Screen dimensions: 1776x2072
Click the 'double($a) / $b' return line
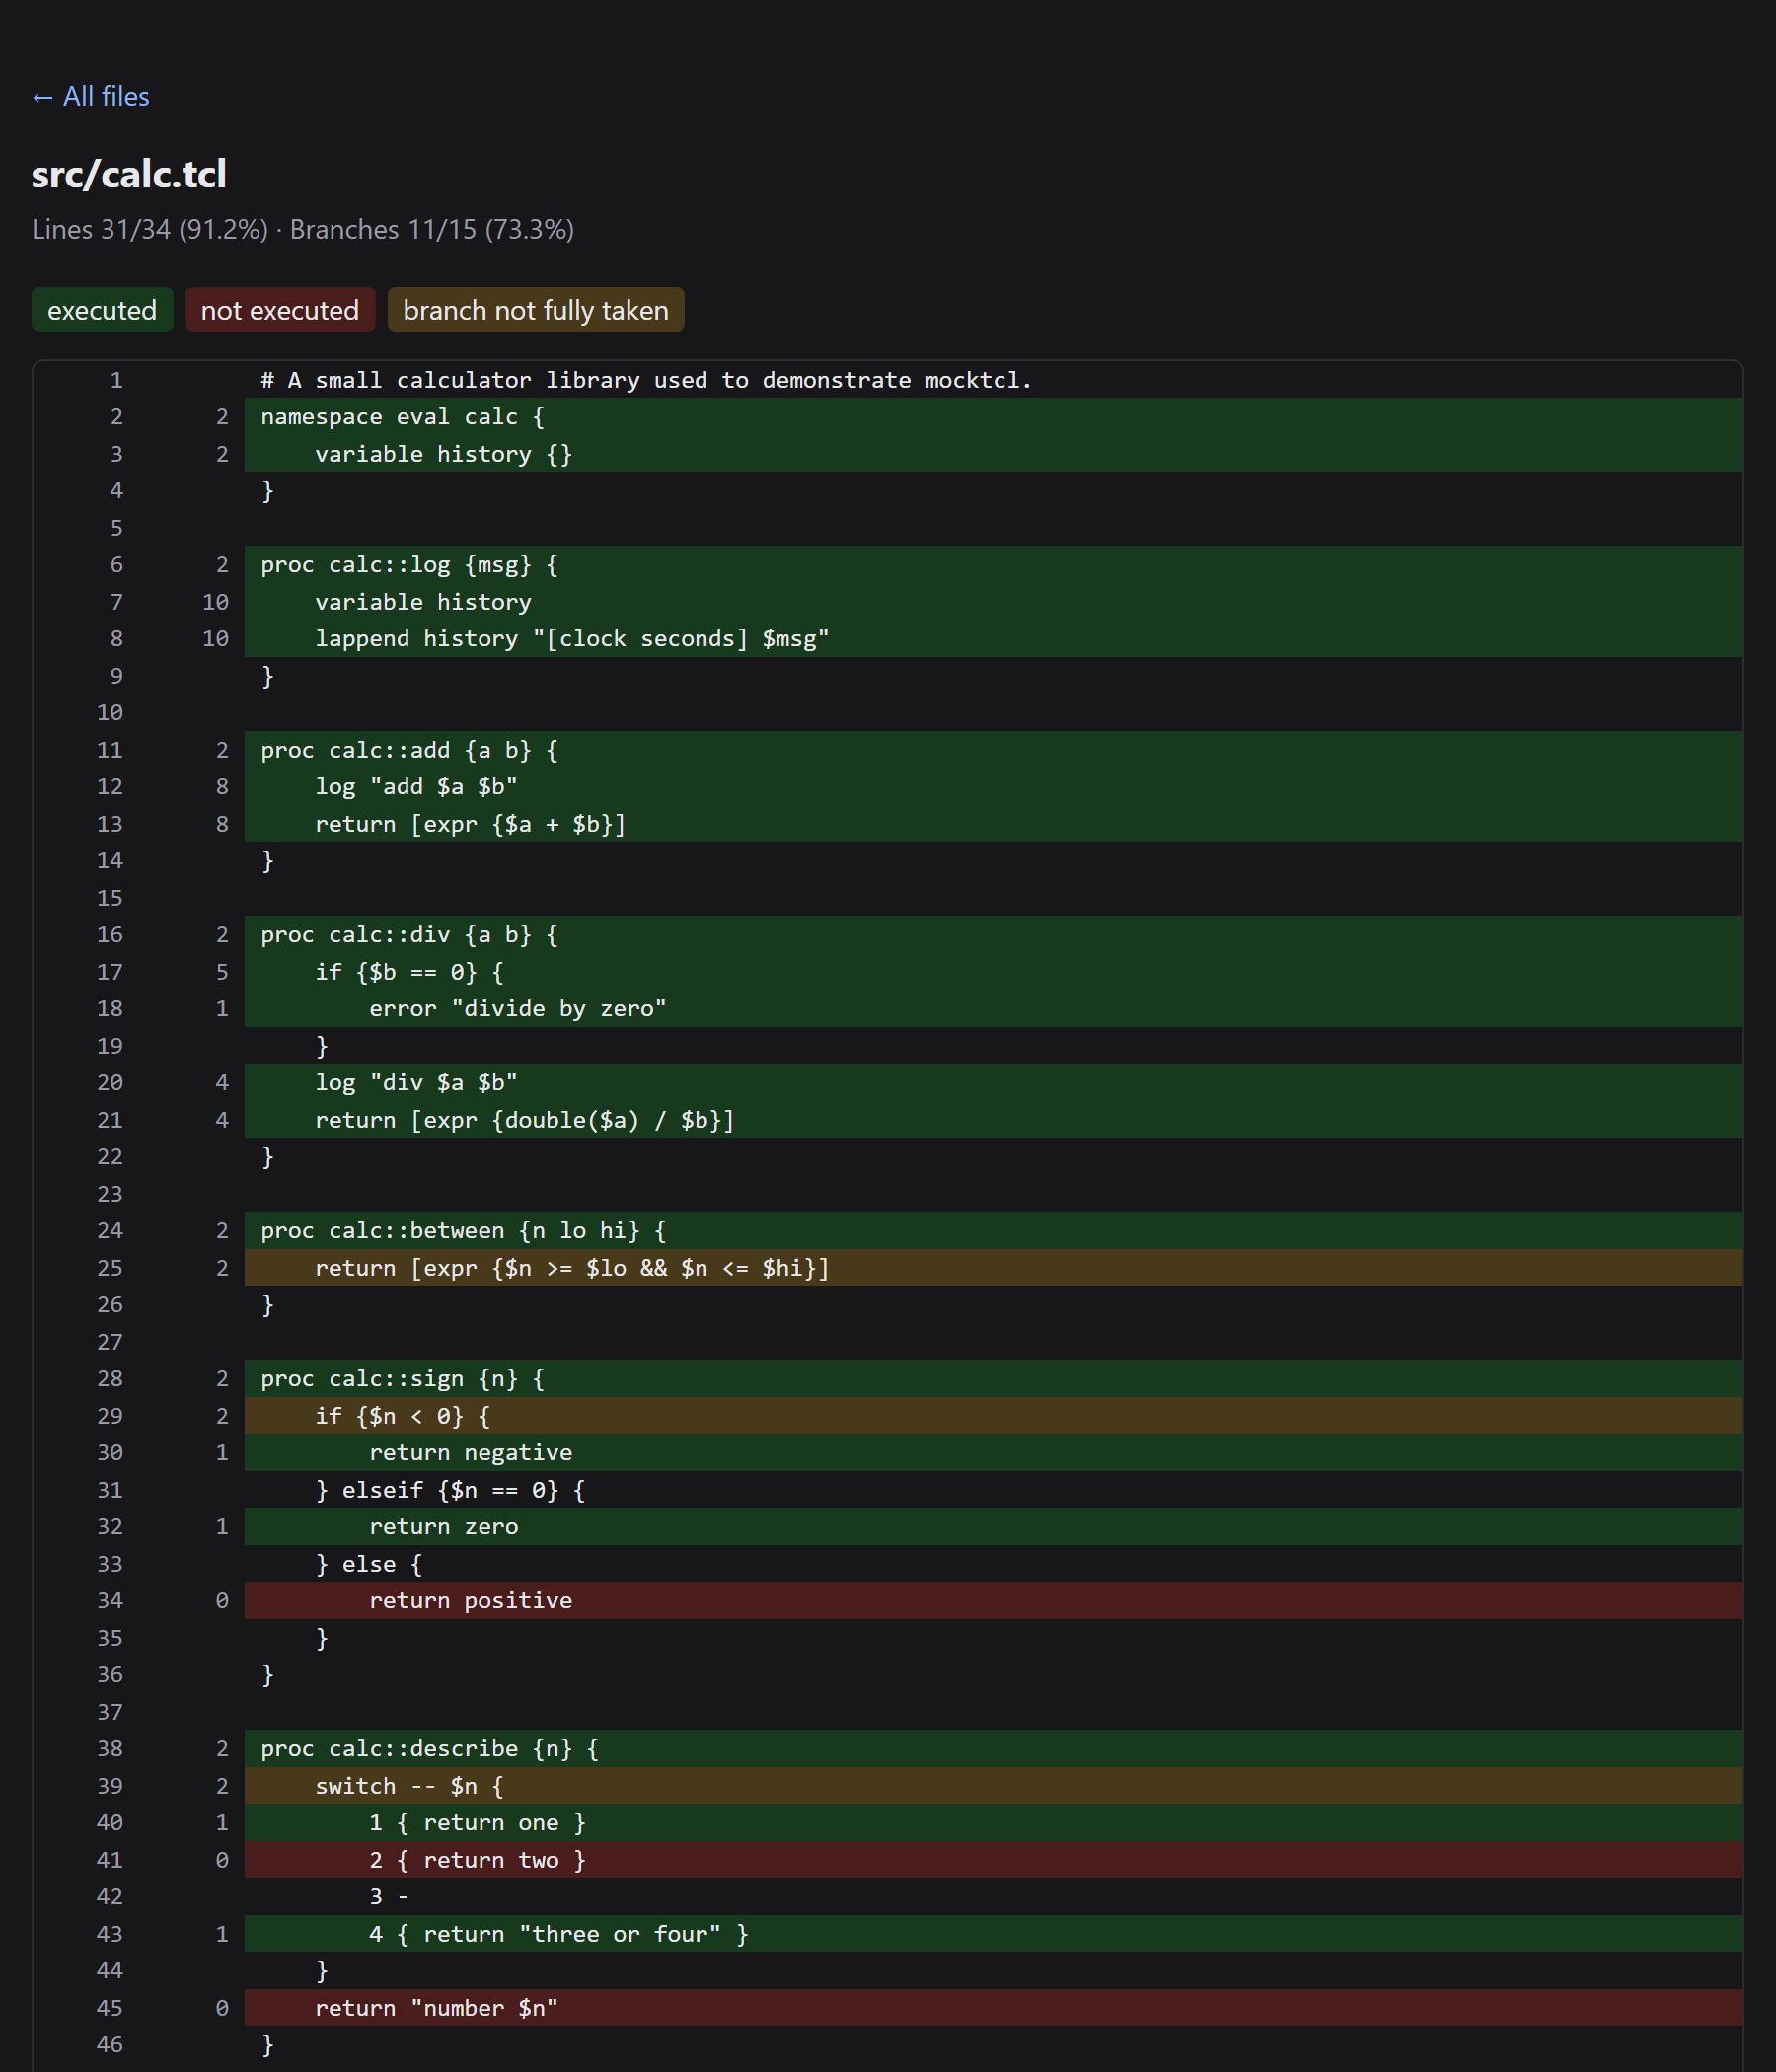[x=994, y=1120]
